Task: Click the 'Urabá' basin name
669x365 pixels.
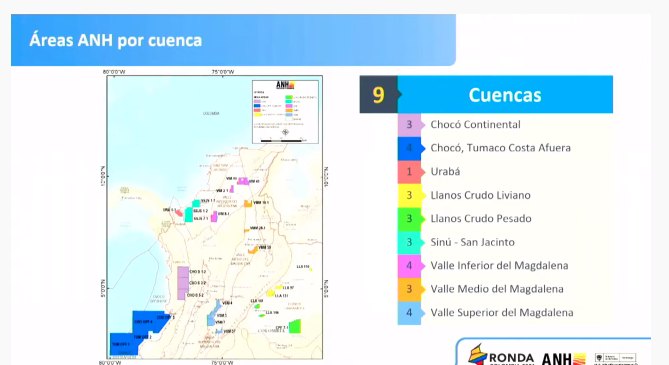Action: [x=445, y=172]
